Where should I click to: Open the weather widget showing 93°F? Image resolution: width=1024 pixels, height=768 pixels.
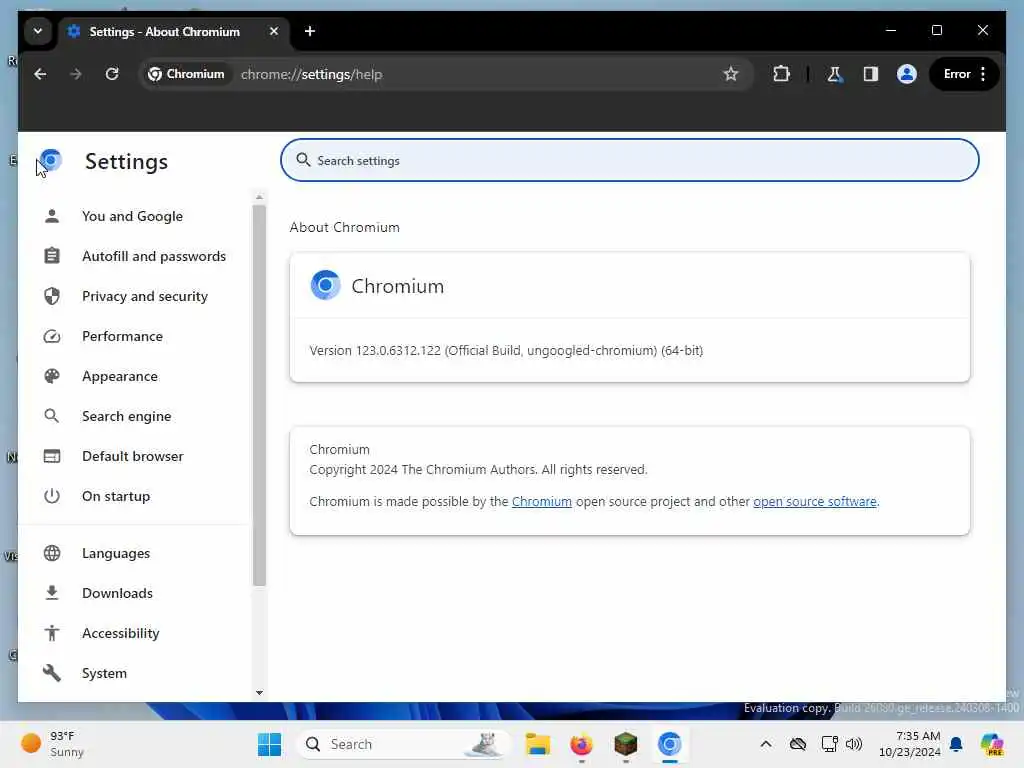point(54,744)
